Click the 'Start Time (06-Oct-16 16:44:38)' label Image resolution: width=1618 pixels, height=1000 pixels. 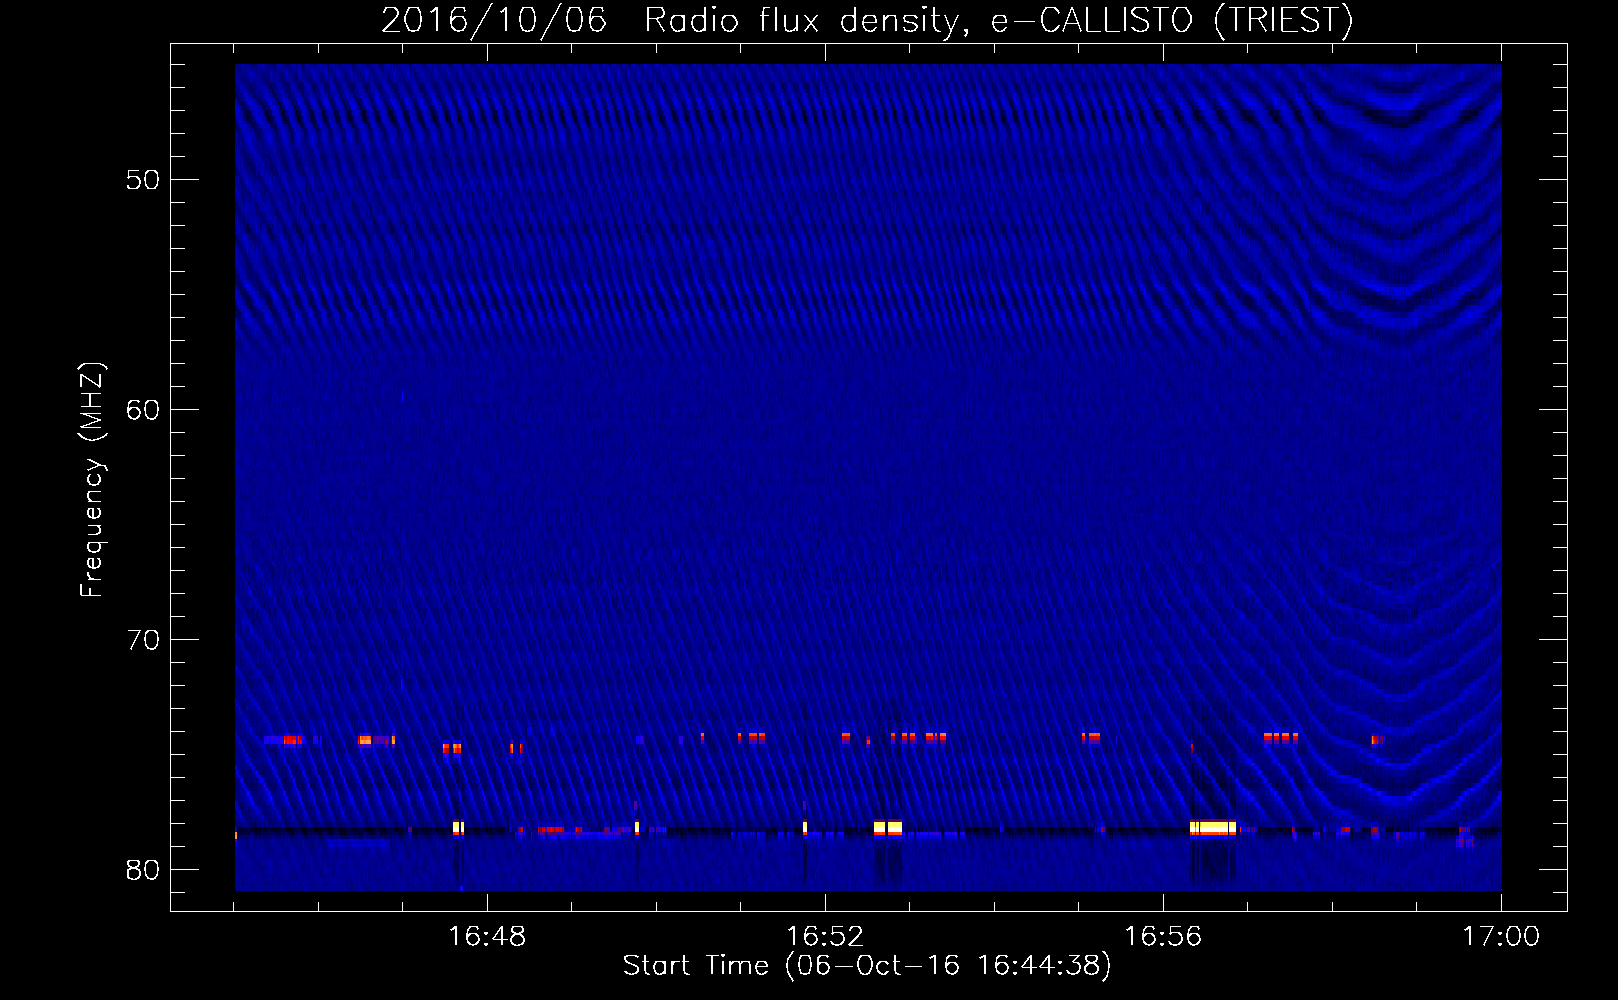(x=867, y=966)
